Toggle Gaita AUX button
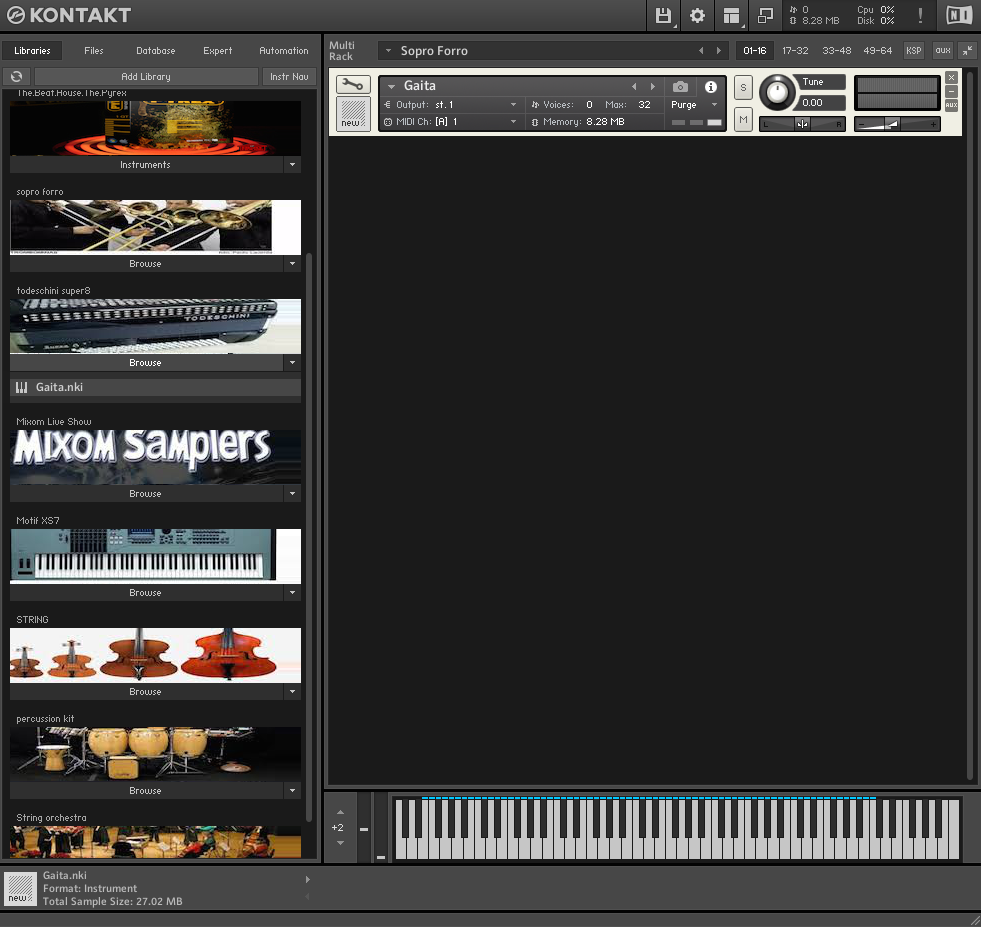The image size is (981, 927). point(951,105)
